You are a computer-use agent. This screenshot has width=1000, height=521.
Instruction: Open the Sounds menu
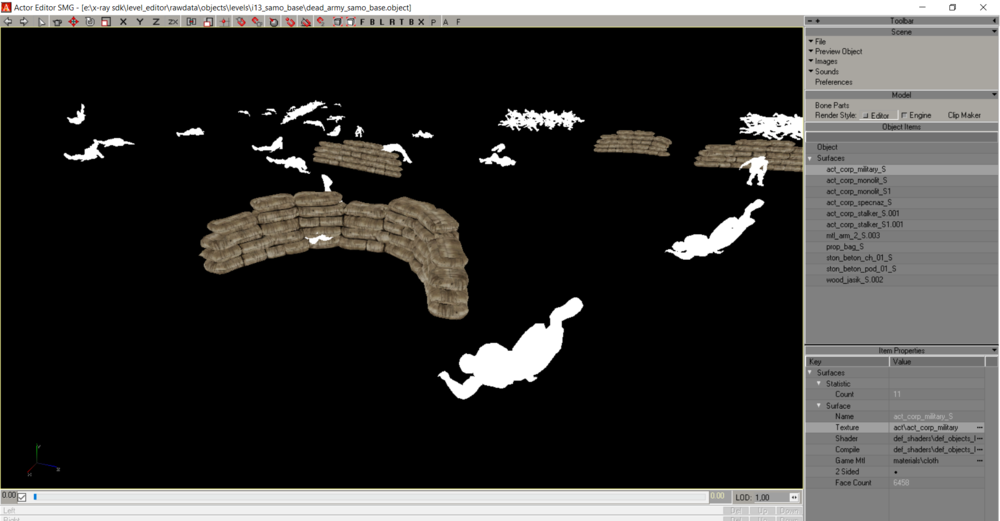pos(827,72)
